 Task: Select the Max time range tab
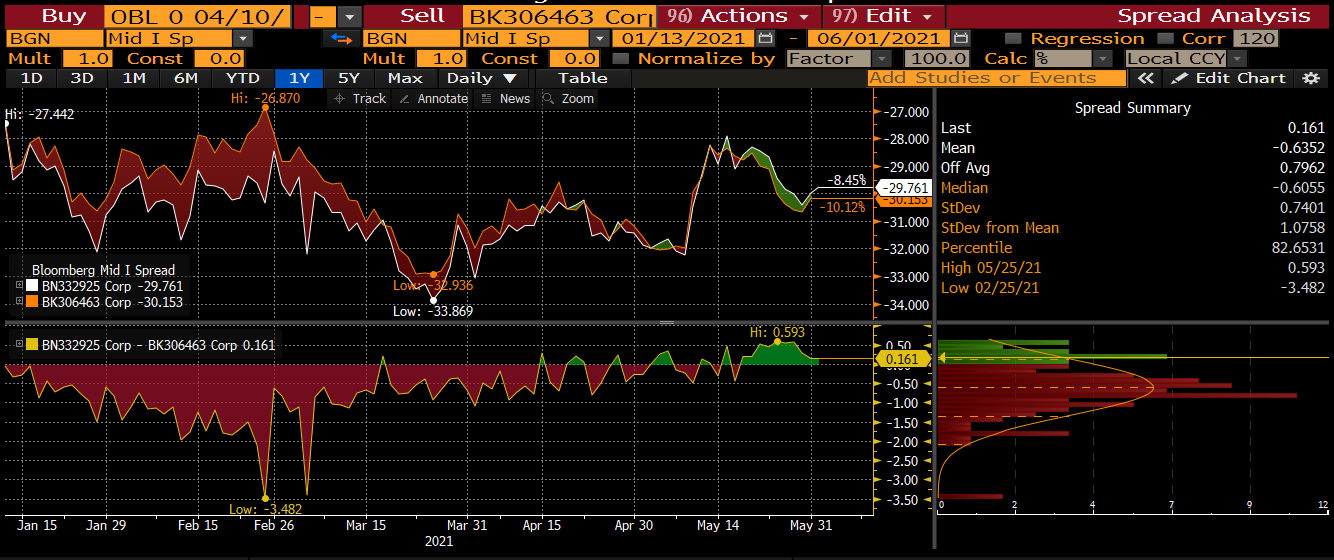coord(405,78)
